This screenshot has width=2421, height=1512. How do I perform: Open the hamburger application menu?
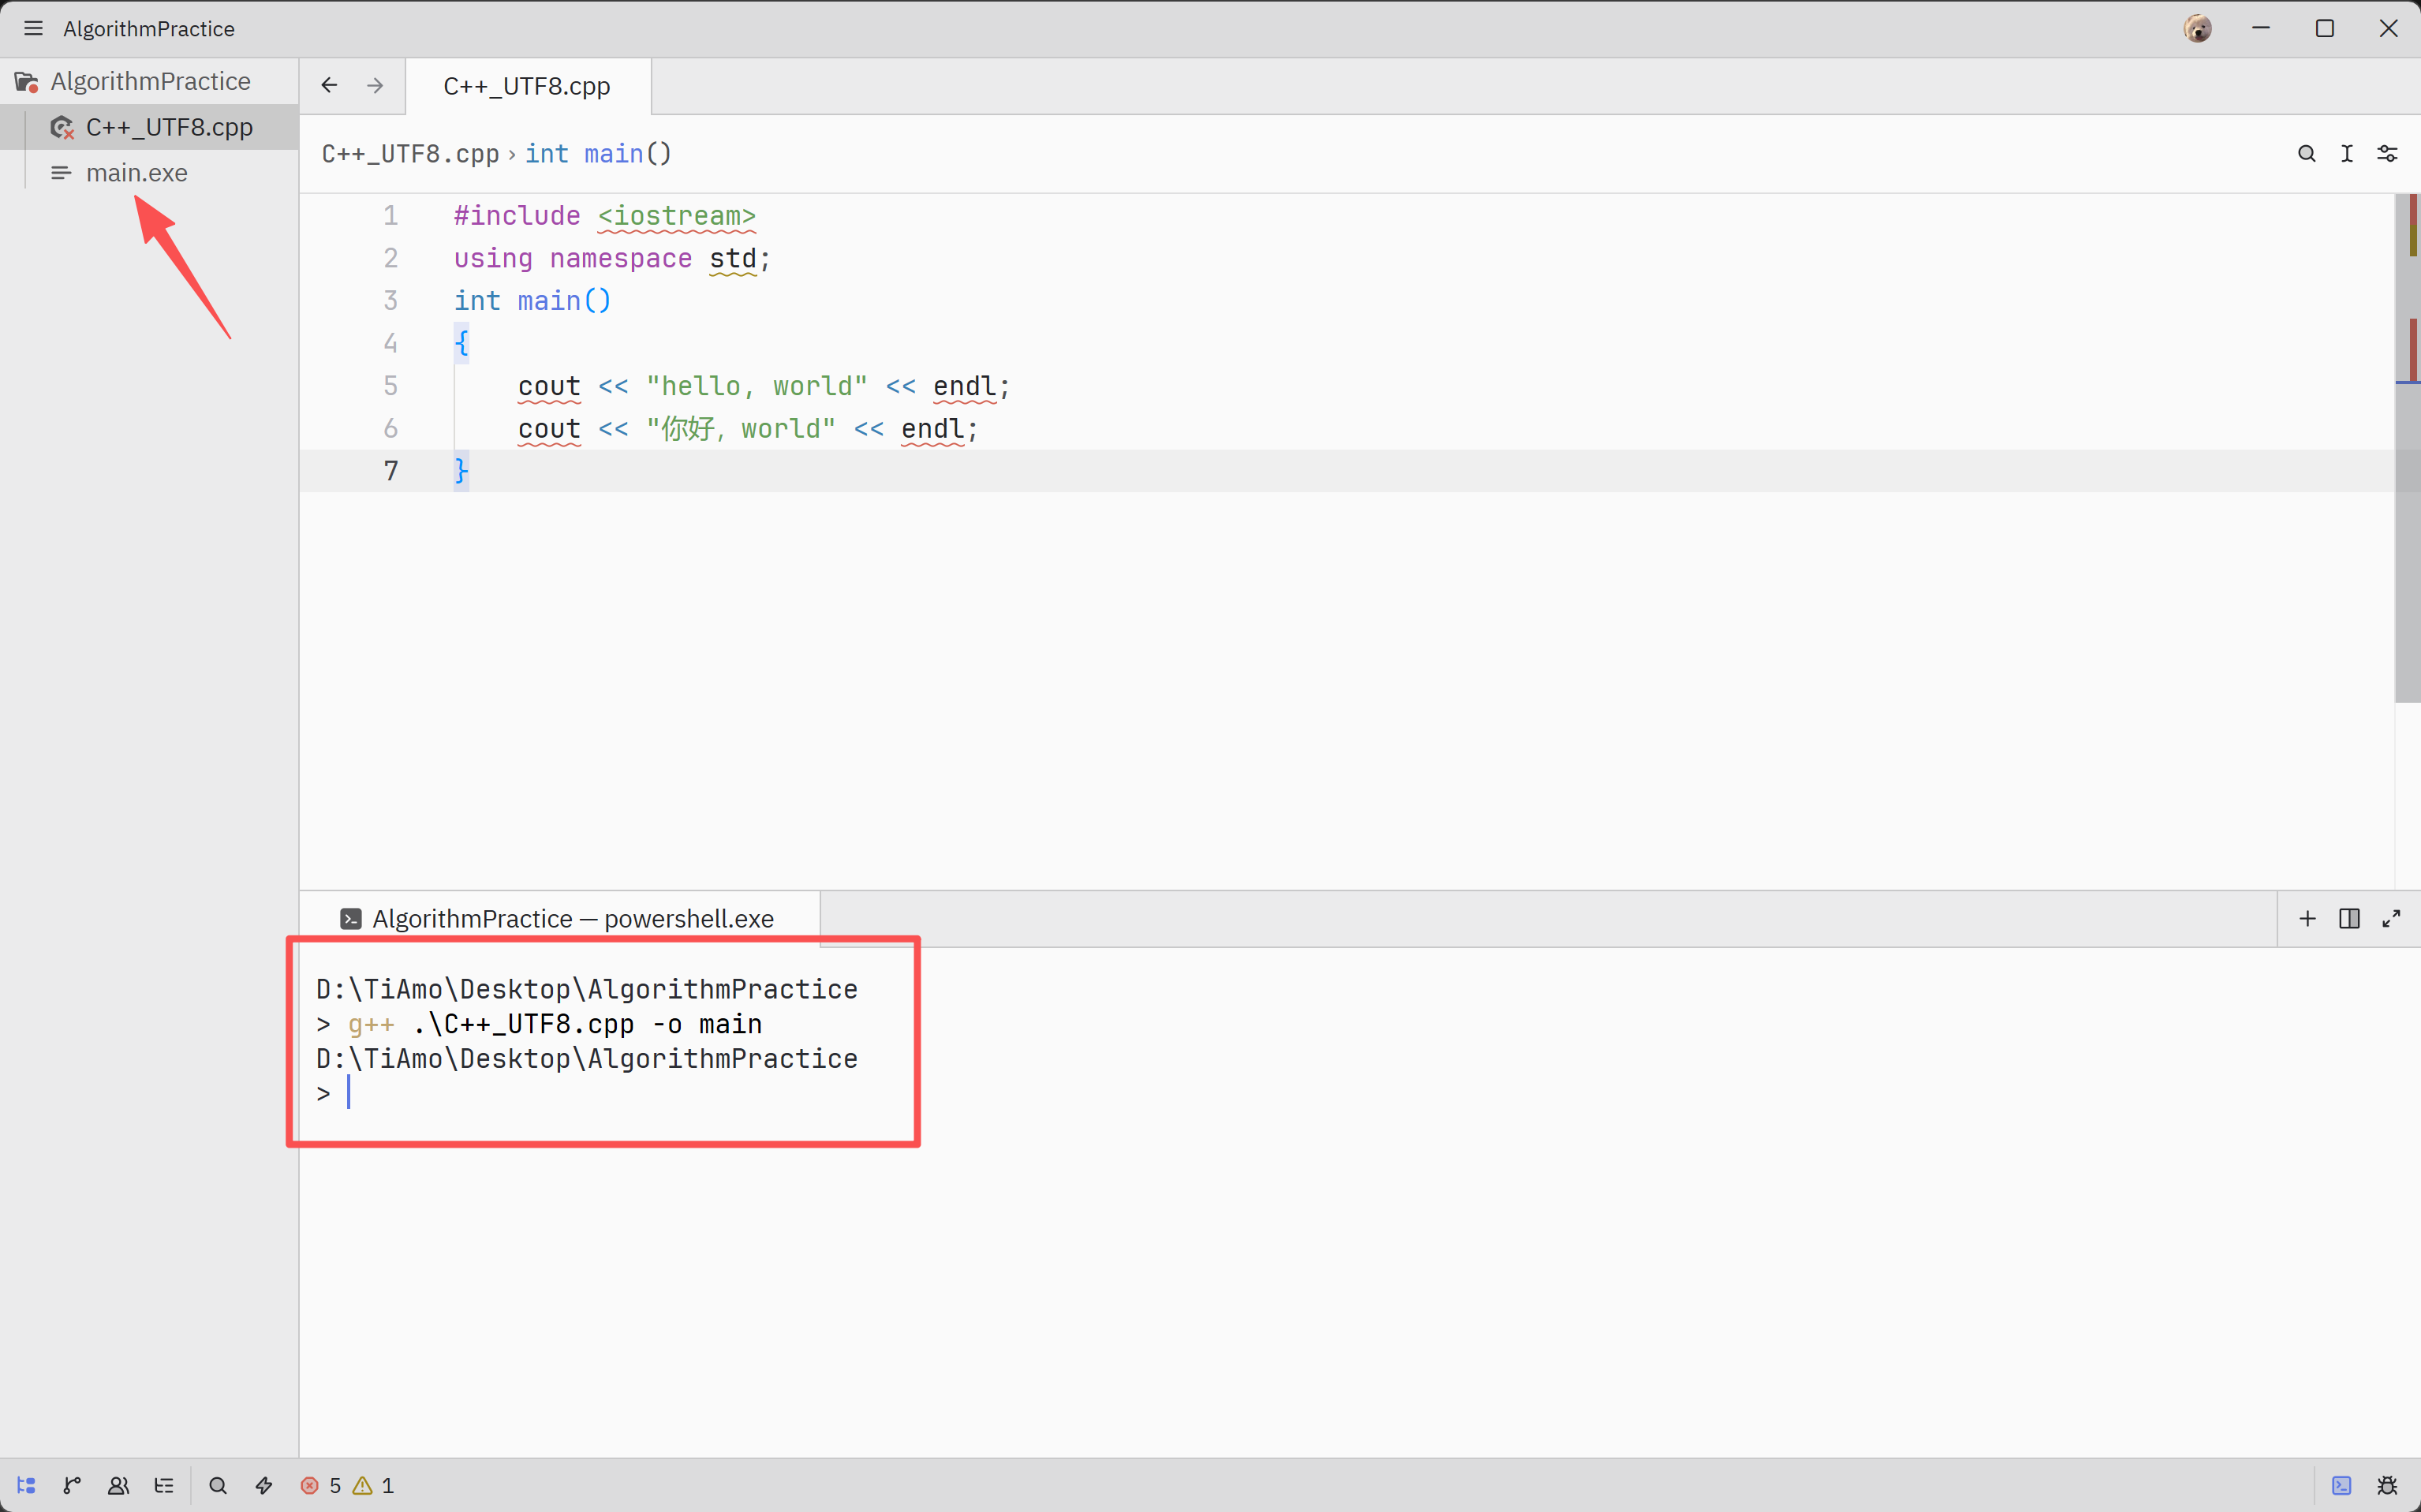click(x=33, y=28)
